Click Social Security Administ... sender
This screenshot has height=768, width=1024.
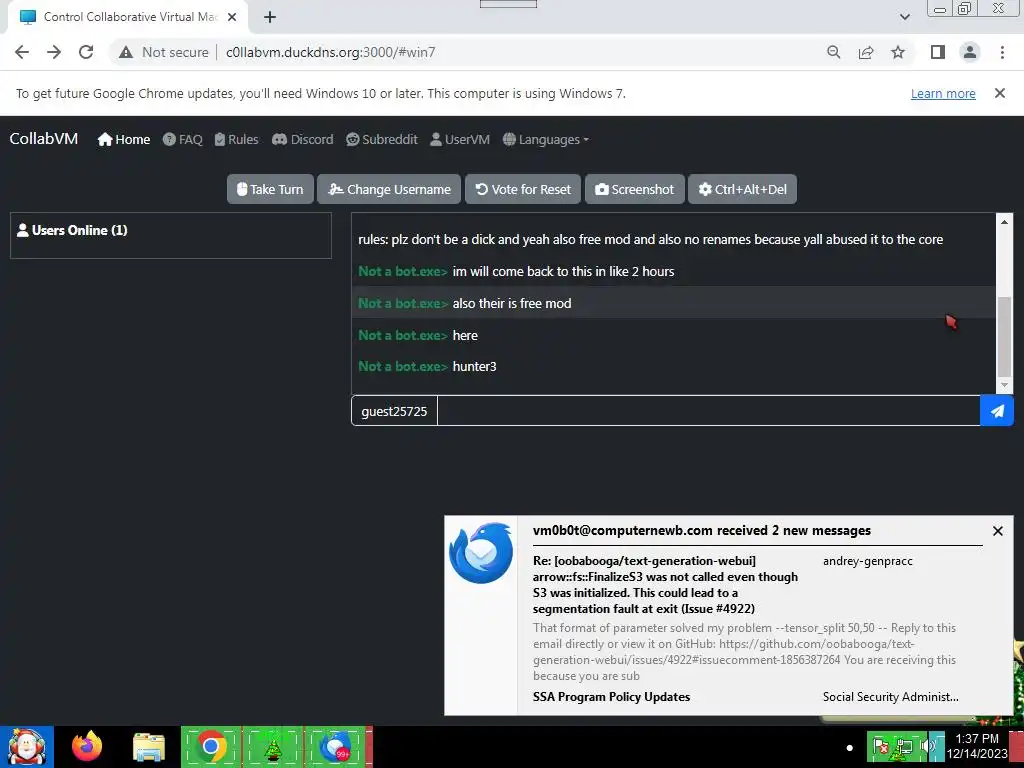click(x=890, y=697)
